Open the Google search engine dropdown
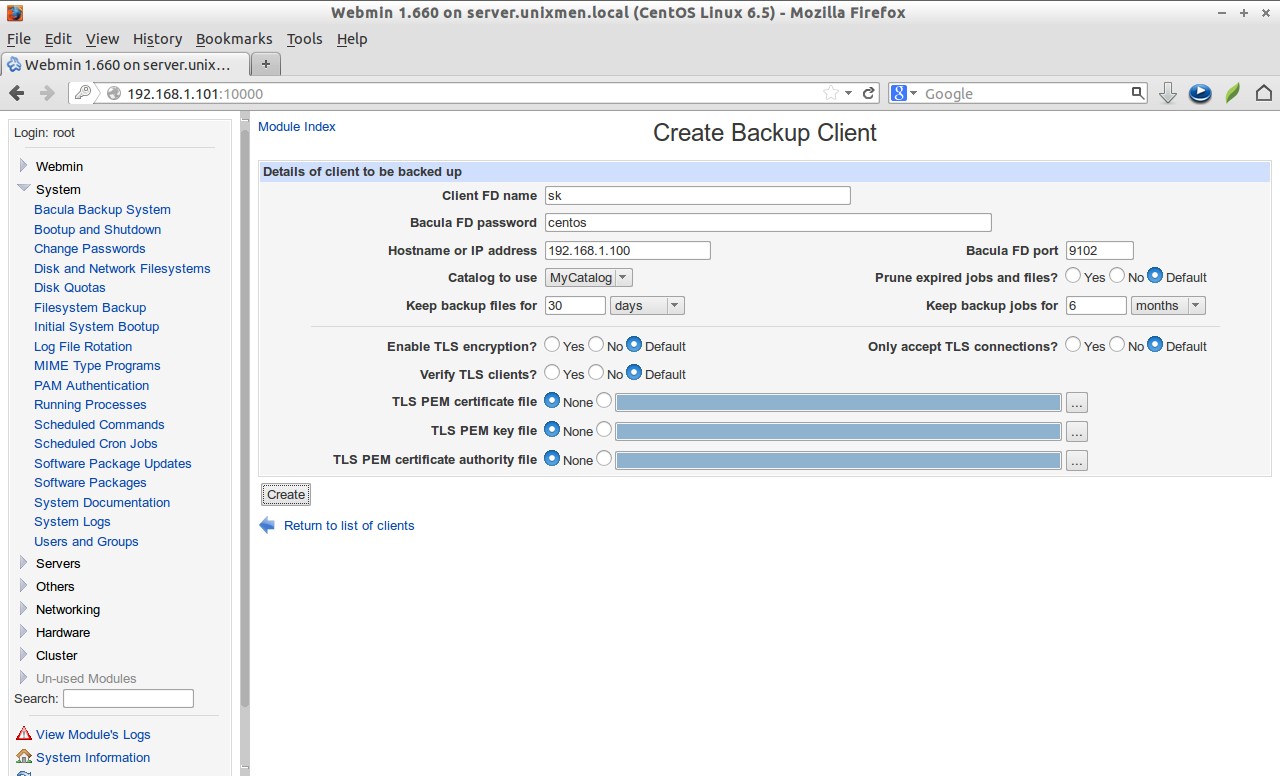The image size is (1280, 776). coord(904,93)
